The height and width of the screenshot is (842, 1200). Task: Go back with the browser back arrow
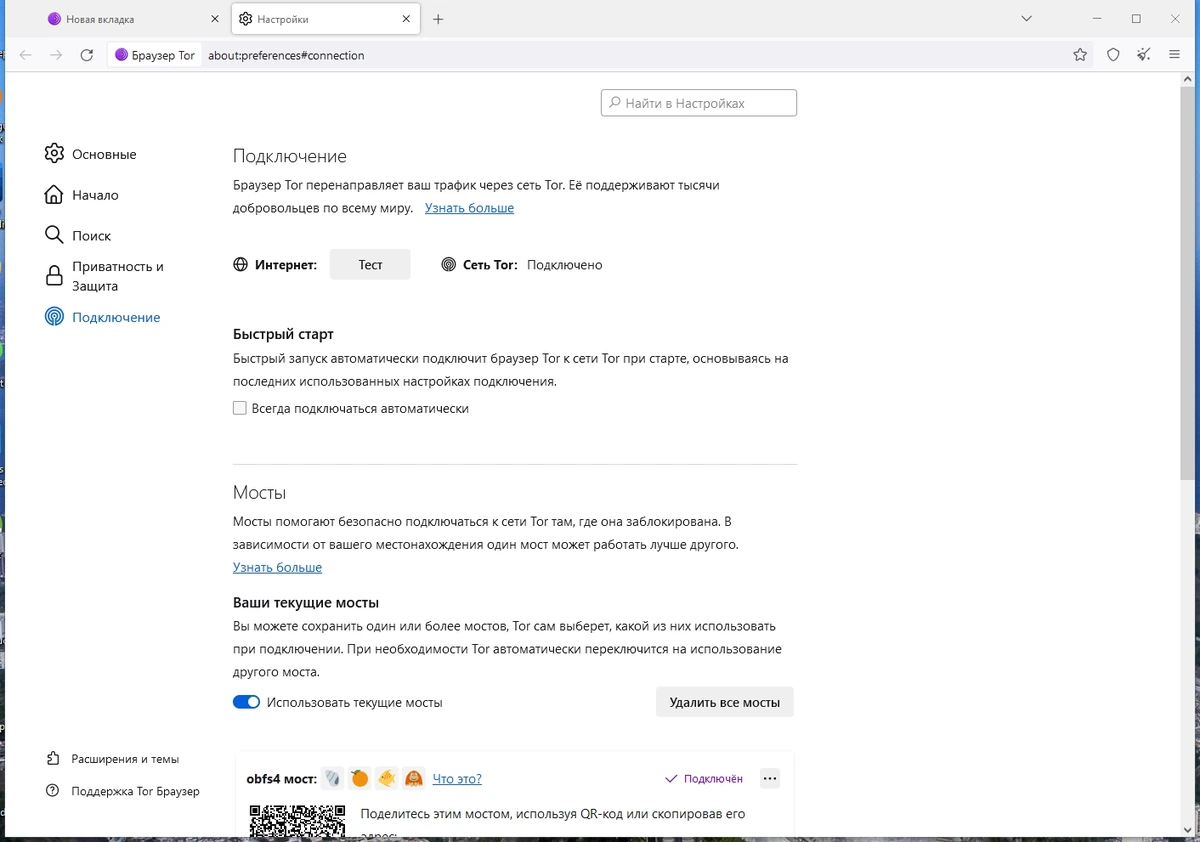coord(26,55)
